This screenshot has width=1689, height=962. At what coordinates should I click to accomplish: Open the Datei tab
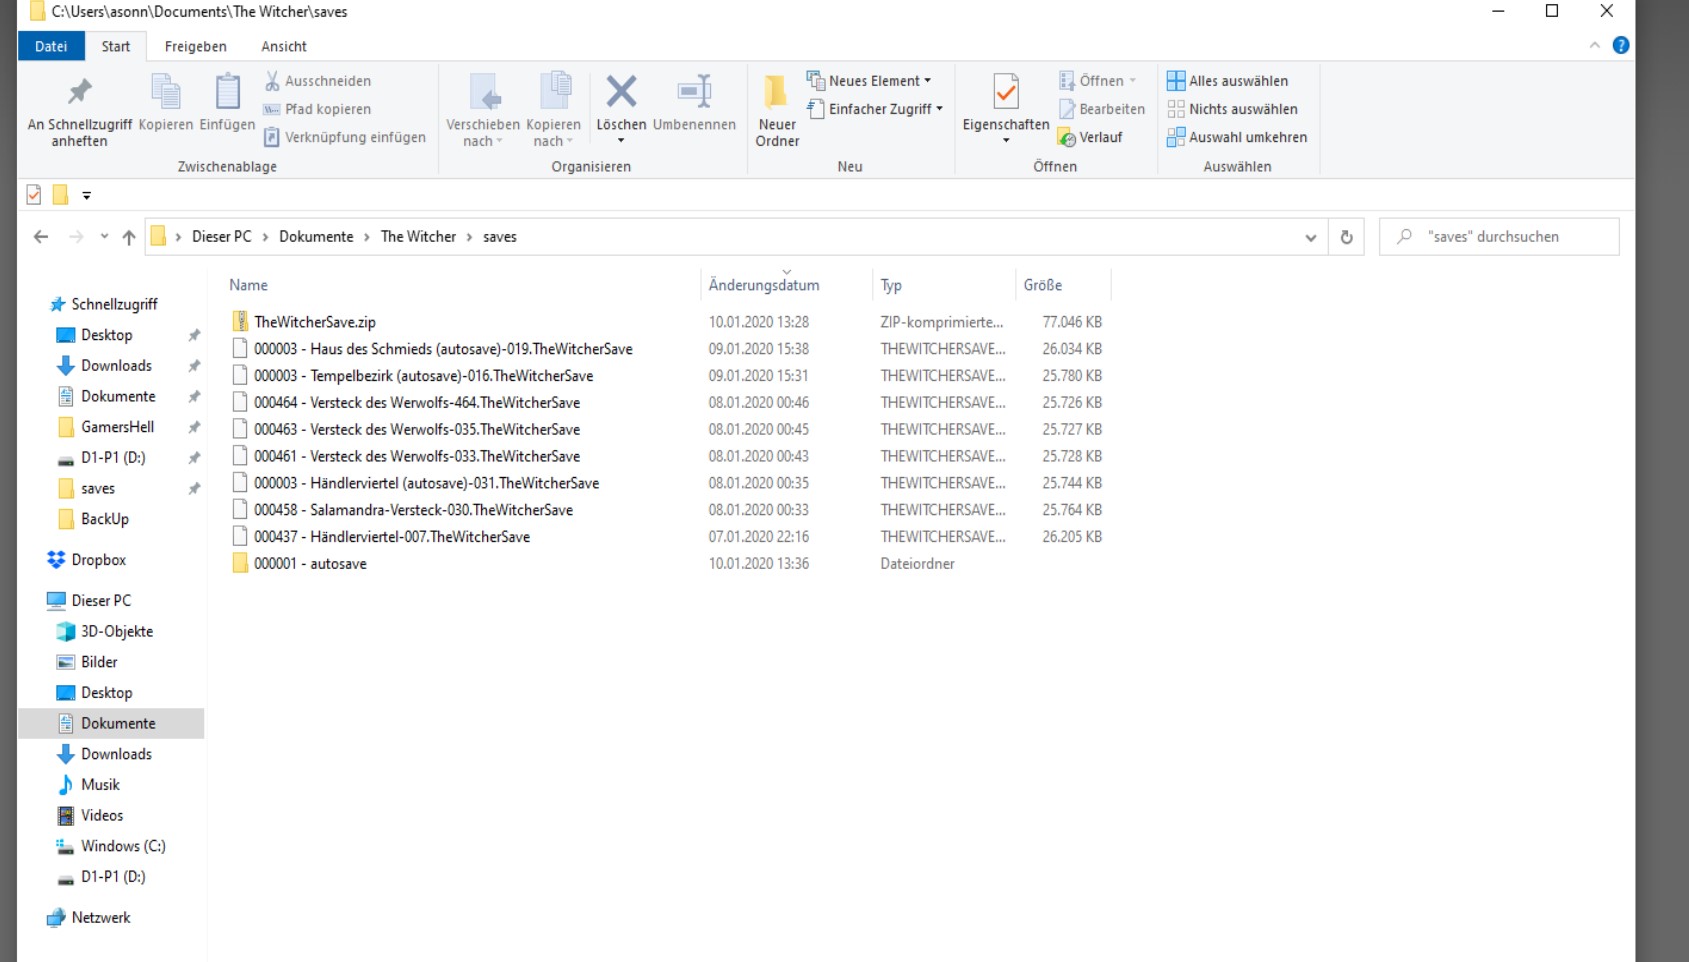point(51,46)
